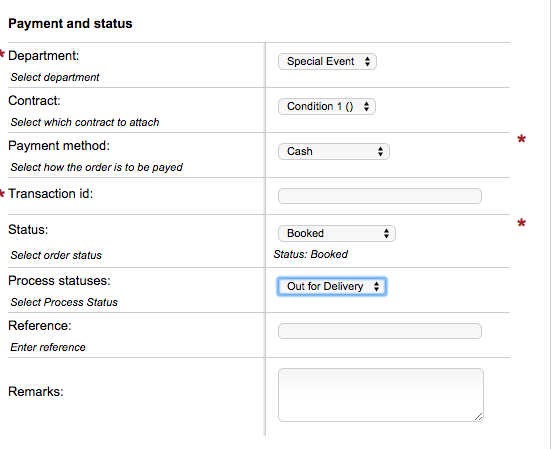This screenshot has width=554, height=449.
Task: Click the Department field label
Action: coord(43,56)
